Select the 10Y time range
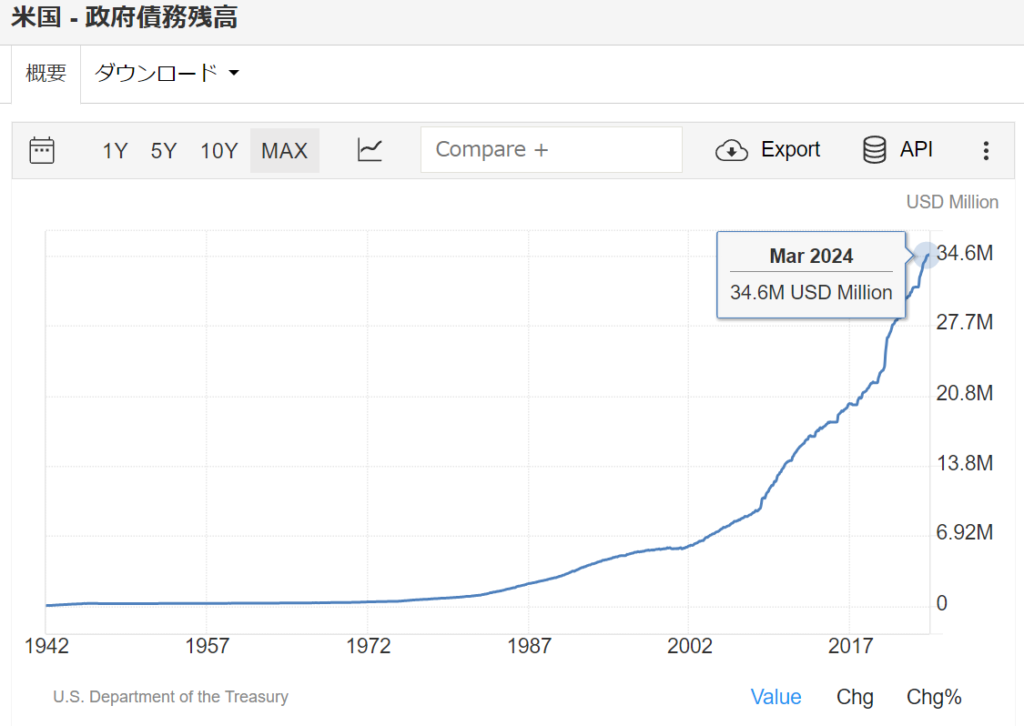Screen dimensions: 1024x726 [x=219, y=151]
